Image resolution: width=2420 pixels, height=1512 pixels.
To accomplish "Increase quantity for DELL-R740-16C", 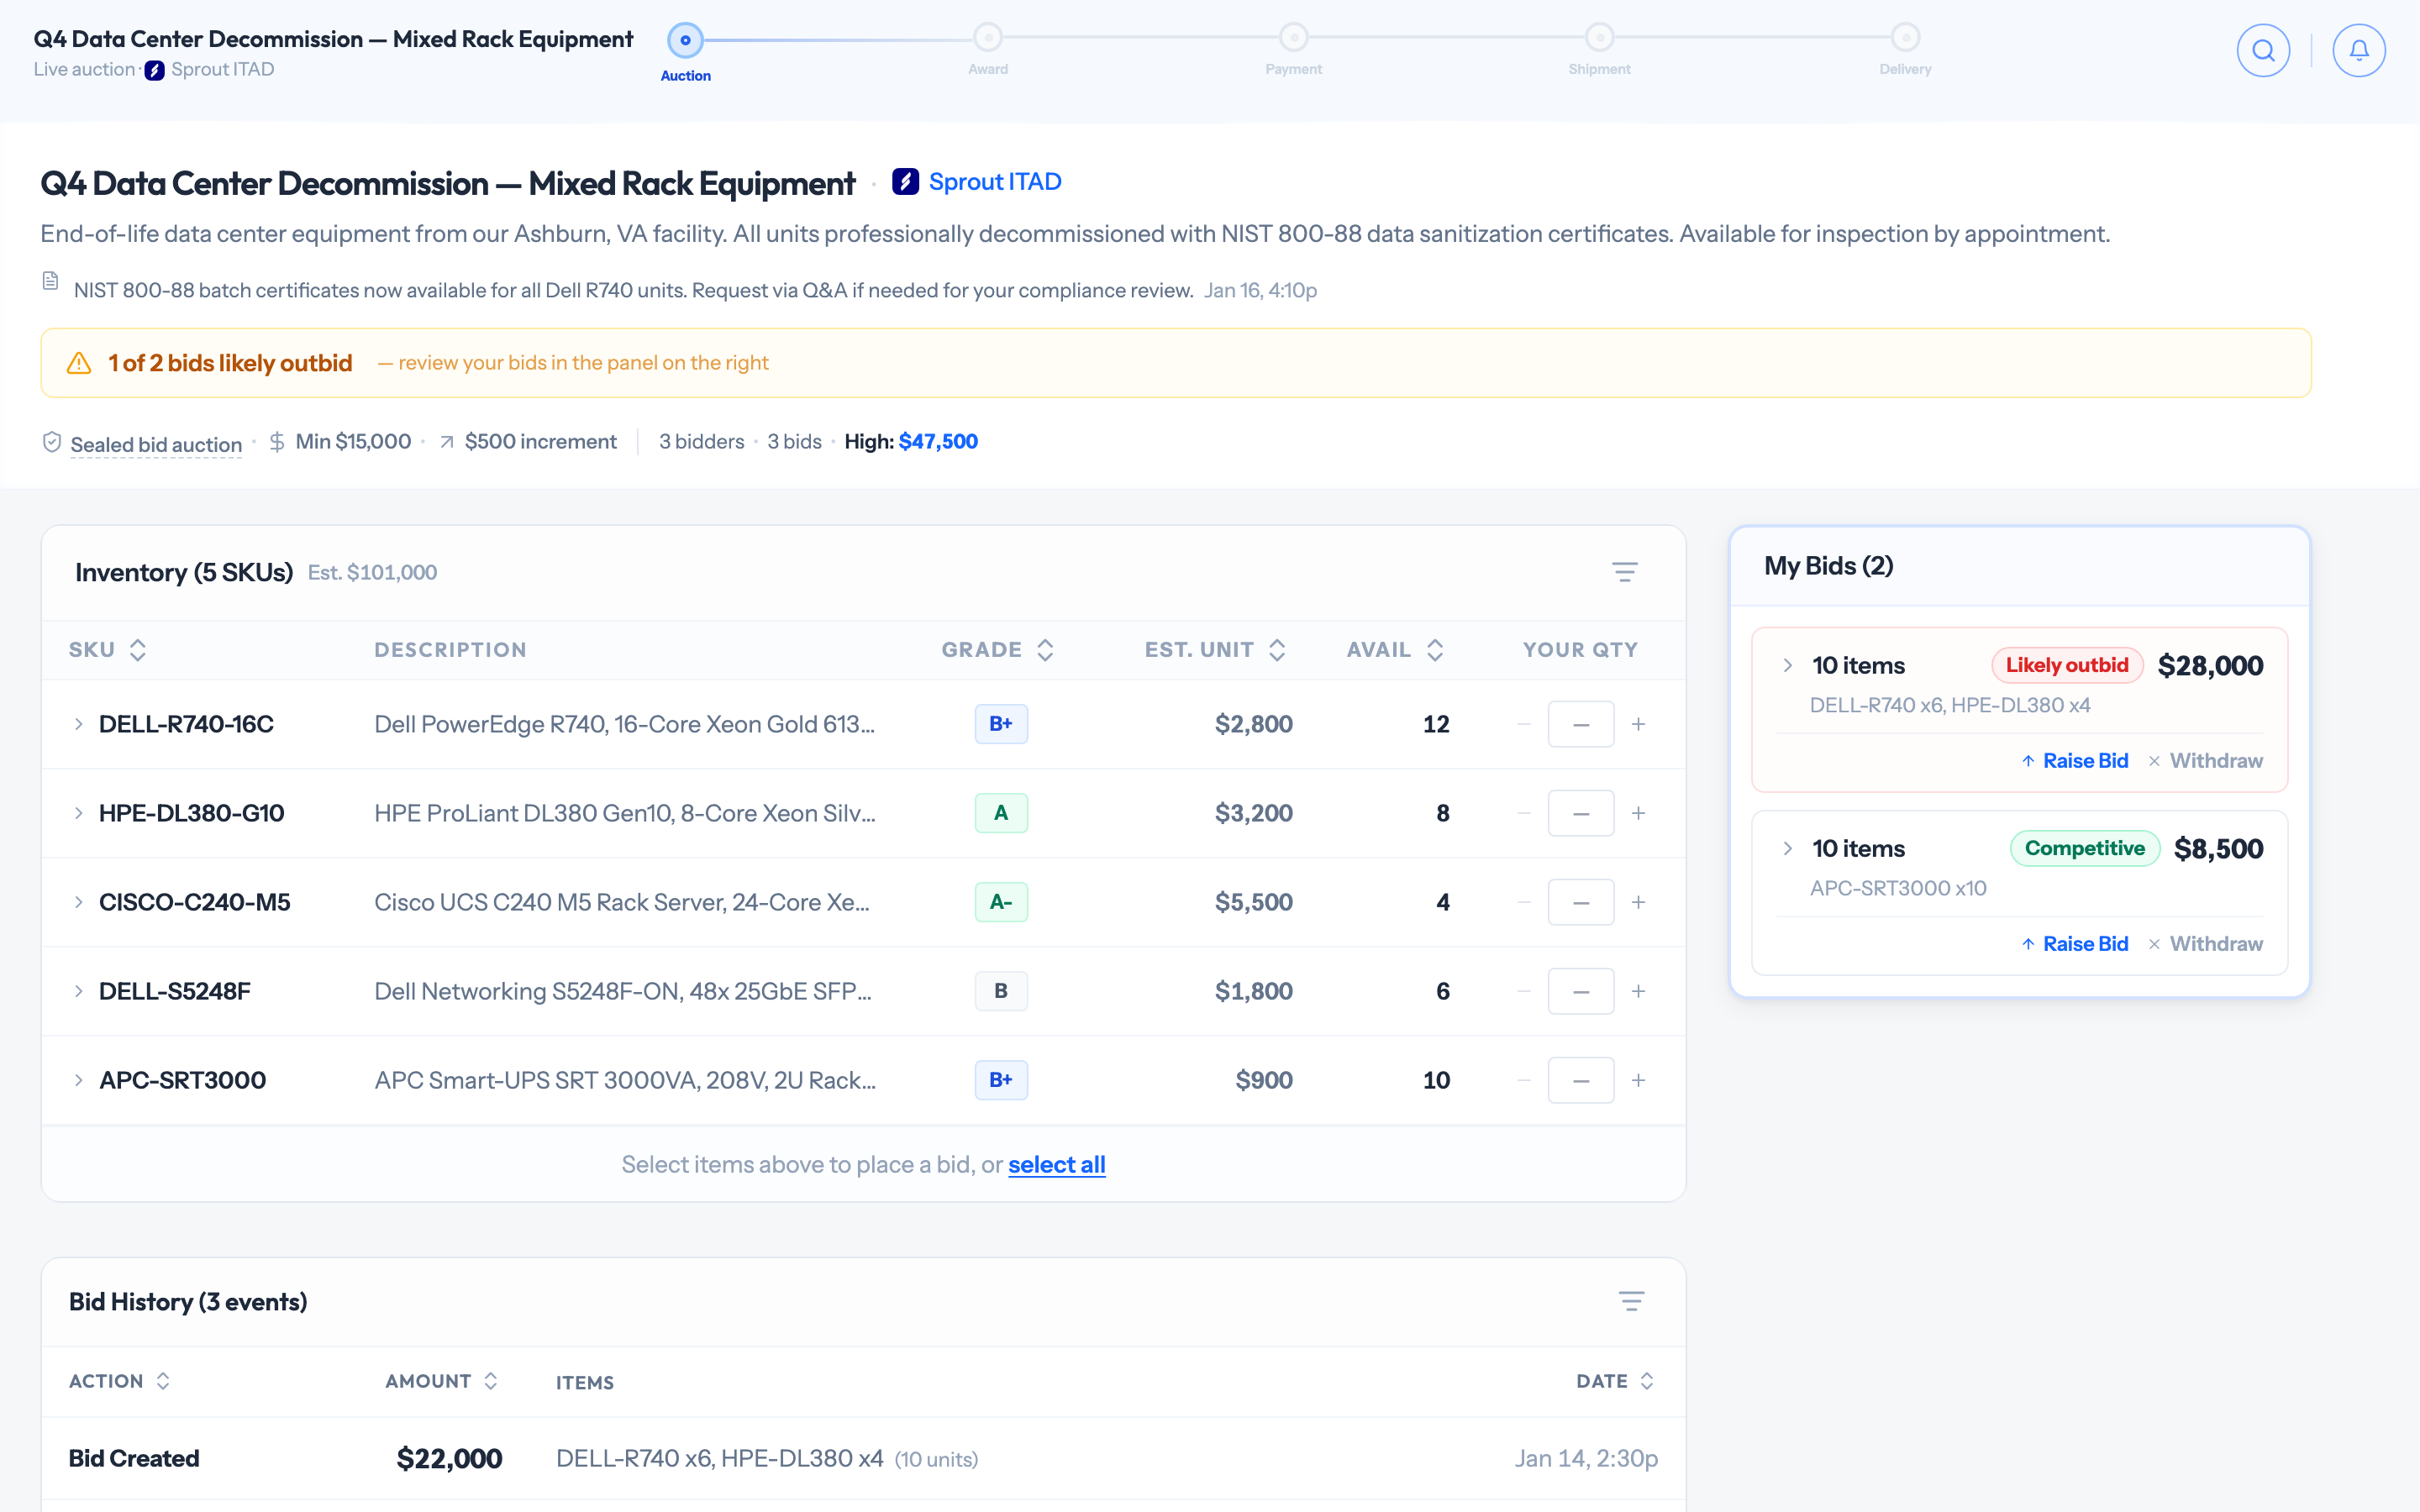I will [1638, 724].
